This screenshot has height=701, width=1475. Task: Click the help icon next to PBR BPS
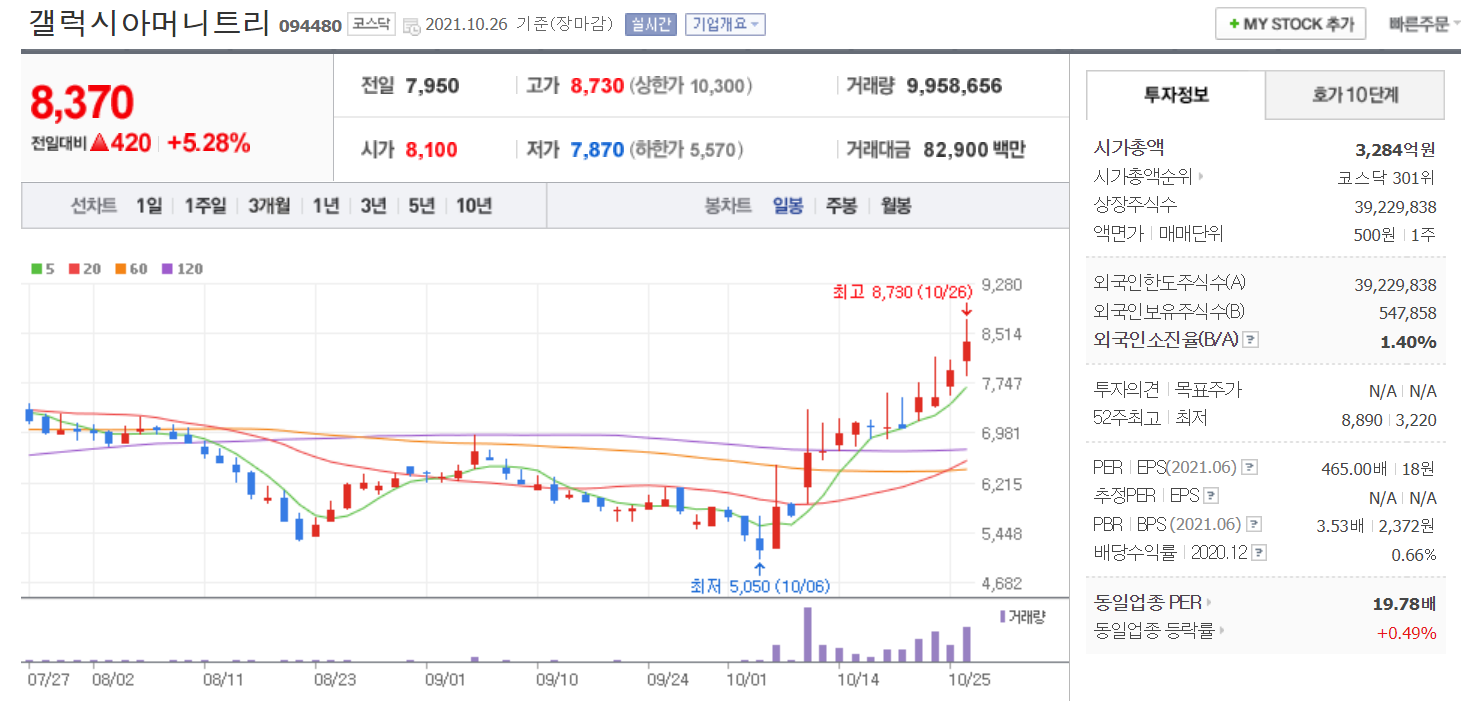[x=1254, y=524]
